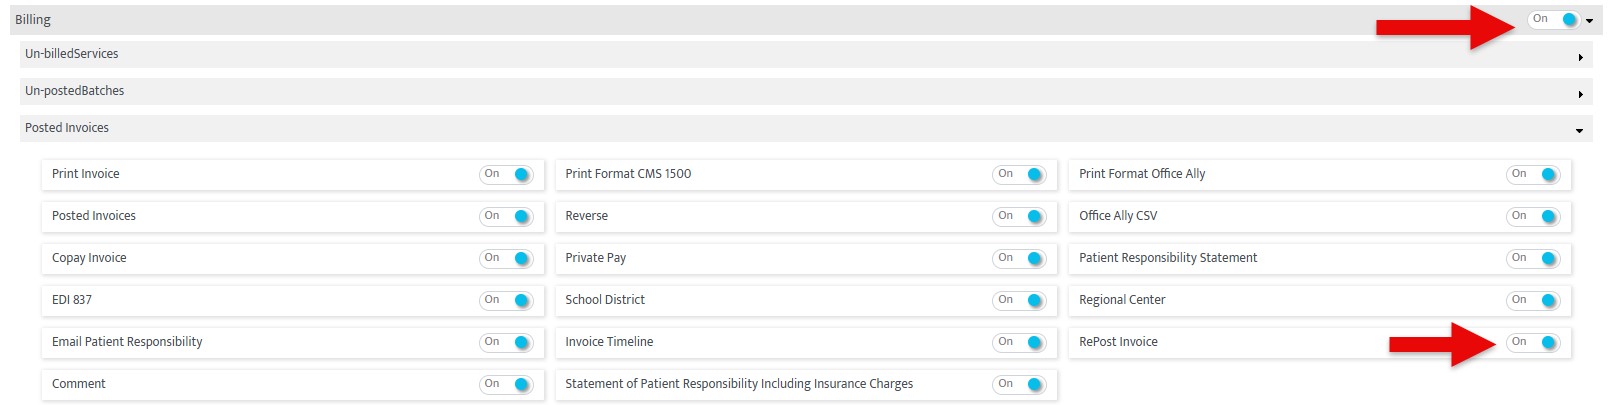Disable Print Format CMS 1500 switch

1020,175
